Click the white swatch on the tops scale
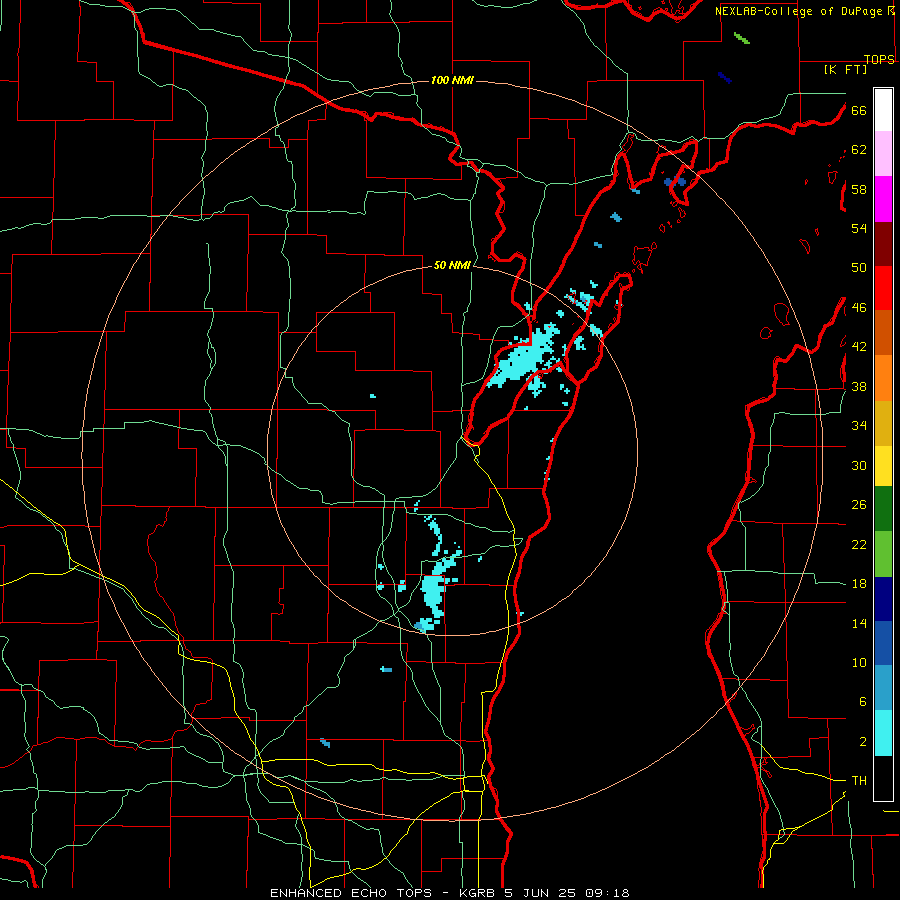Image resolution: width=900 pixels, height=900 pixels. [x=883, y=110]
